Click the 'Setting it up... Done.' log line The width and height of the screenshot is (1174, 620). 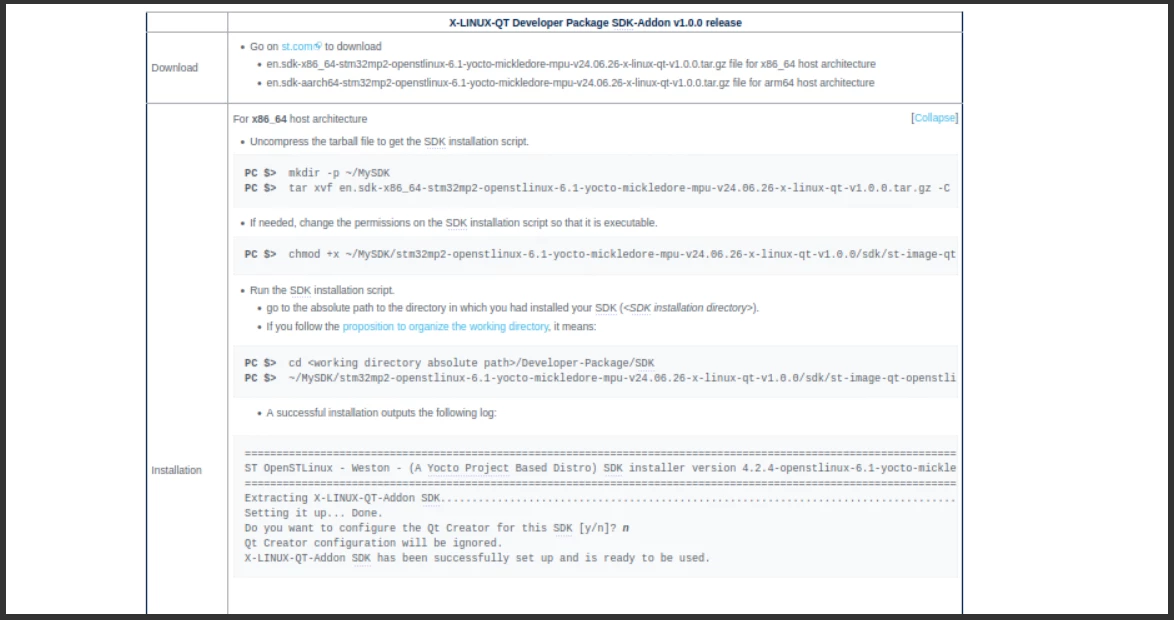[x=313, y=513]
